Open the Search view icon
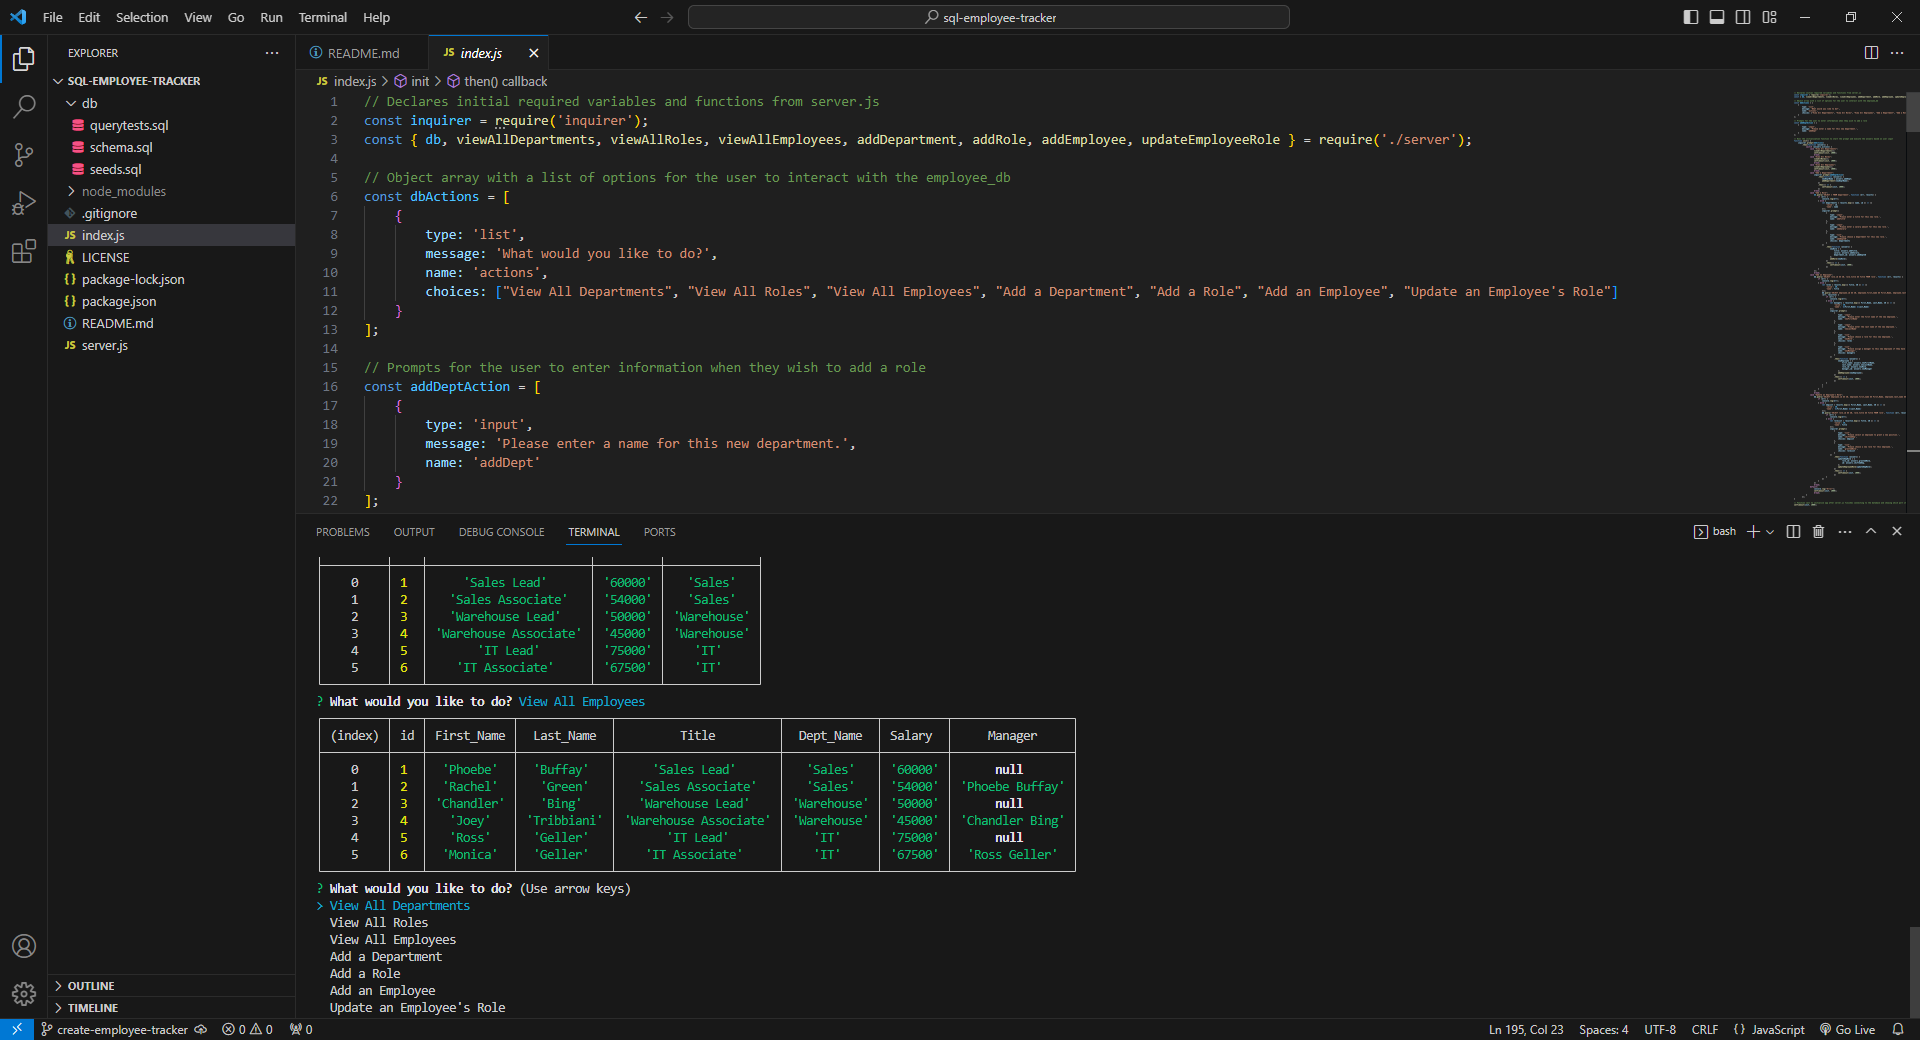 pyautogui.click(x=24, y=107)
